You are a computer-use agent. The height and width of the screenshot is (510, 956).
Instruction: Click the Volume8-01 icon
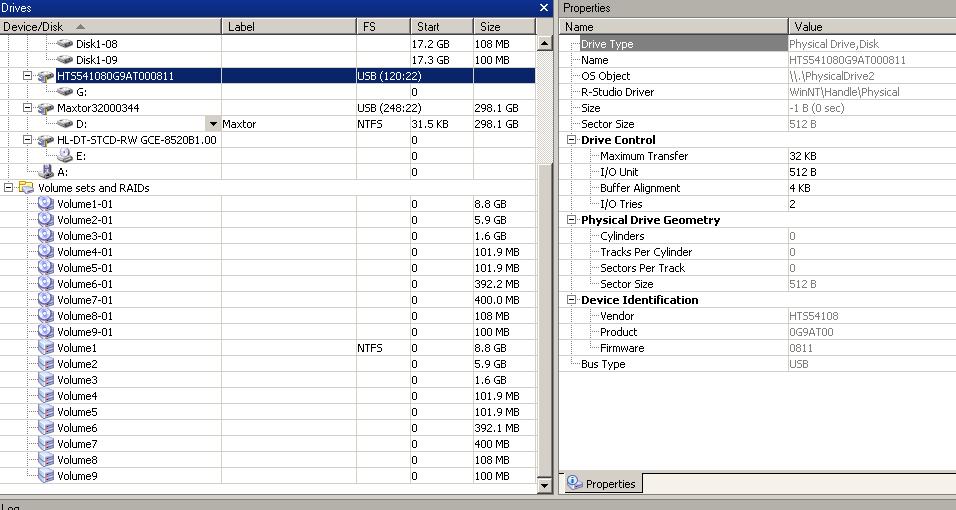[46, 315]
